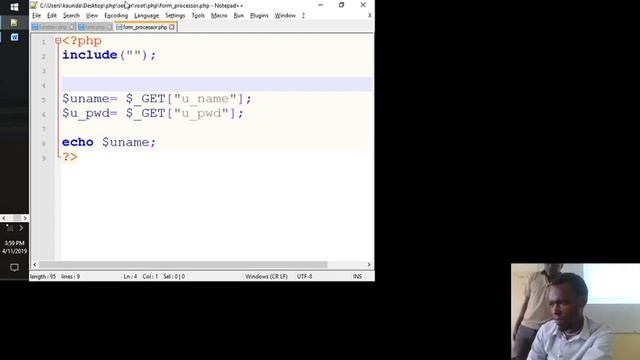Screen dimensions: 640x360
Task: Open the question mark help menu
Action: click(x=303, y=16)
